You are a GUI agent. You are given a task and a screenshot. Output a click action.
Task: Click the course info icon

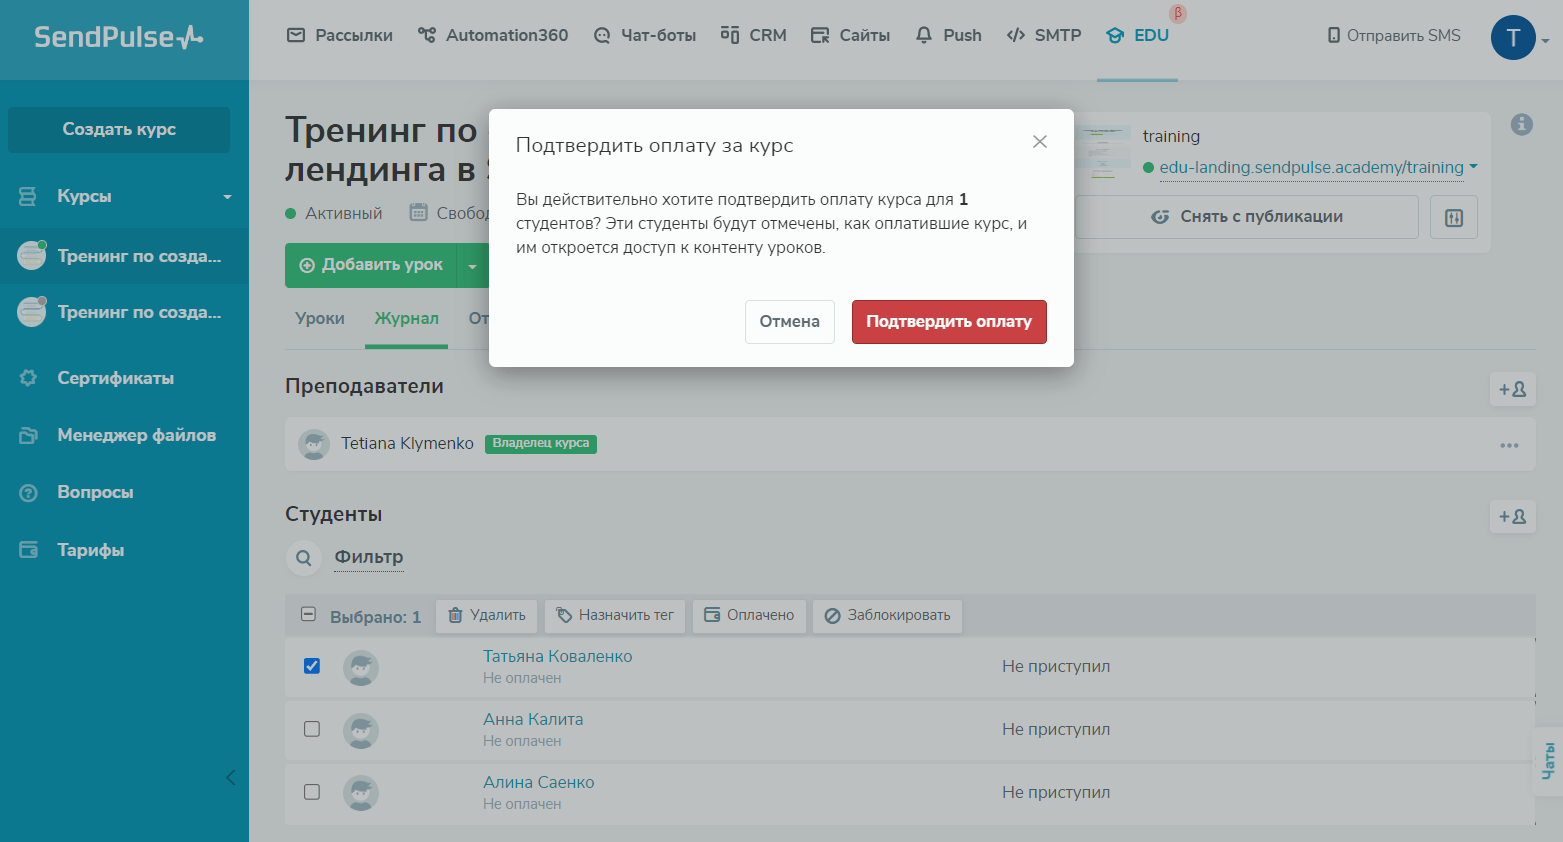pyautogui.click(x=1521, y=124)
